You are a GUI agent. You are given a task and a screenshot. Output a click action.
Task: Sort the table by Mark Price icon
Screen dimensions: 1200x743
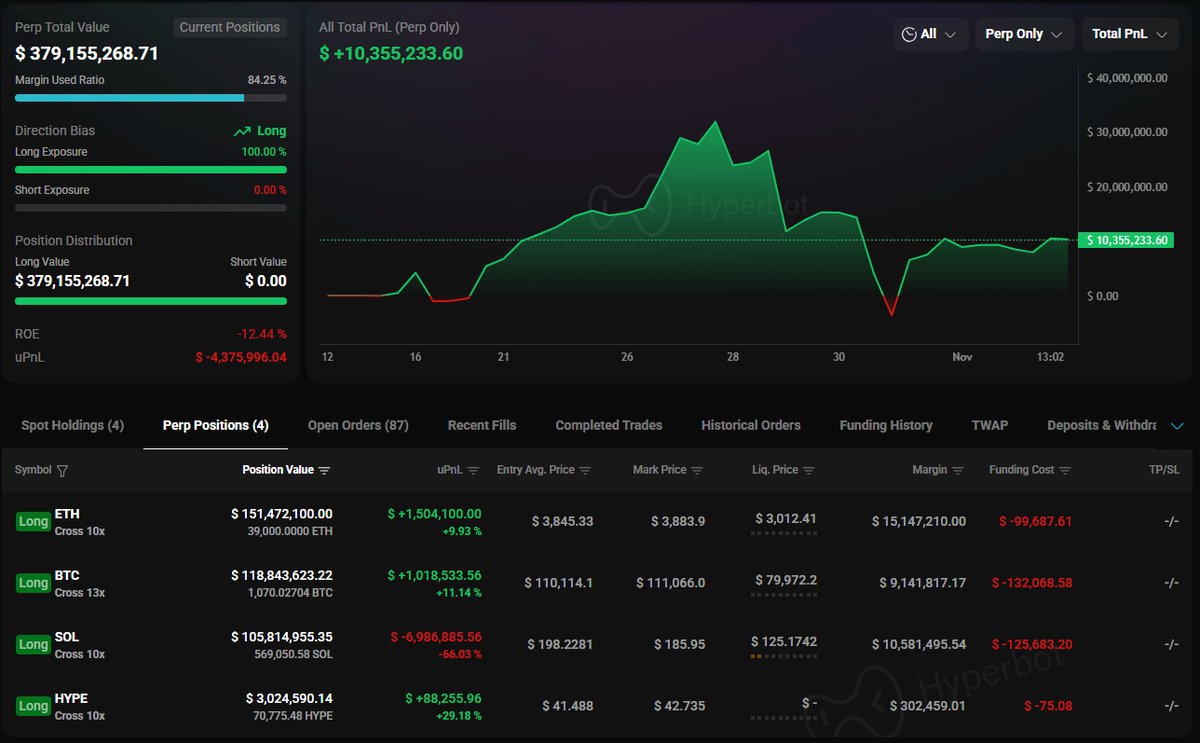click(x=697, y=471)
